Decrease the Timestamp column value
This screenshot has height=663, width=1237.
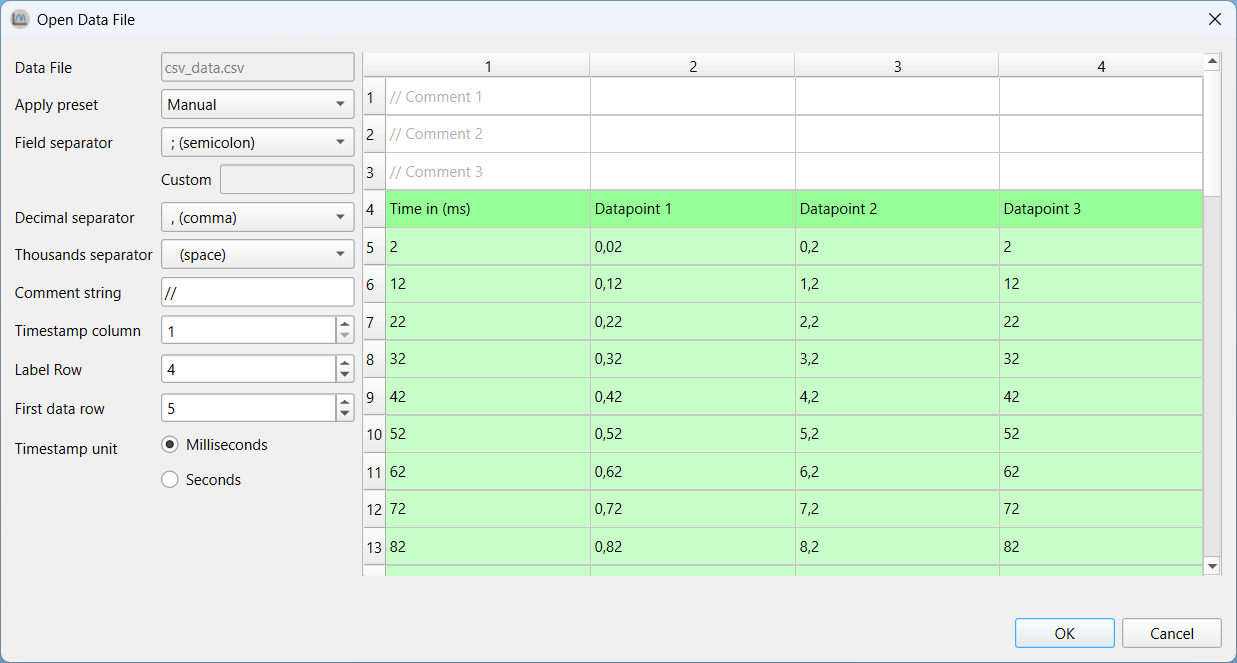click(345, 337)
